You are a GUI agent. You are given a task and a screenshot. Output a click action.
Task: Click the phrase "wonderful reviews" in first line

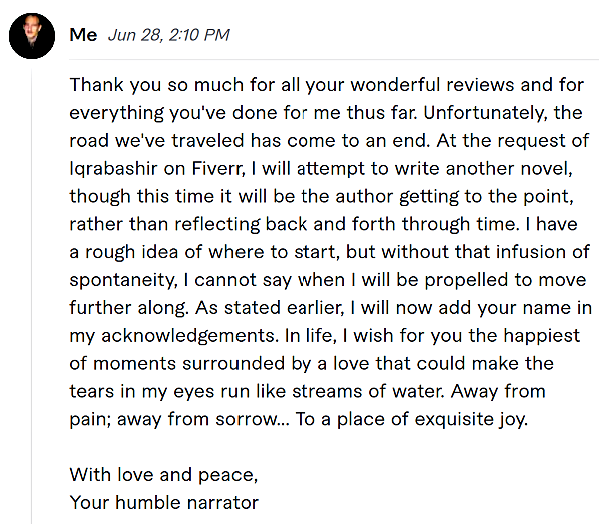tap(432, 85)
